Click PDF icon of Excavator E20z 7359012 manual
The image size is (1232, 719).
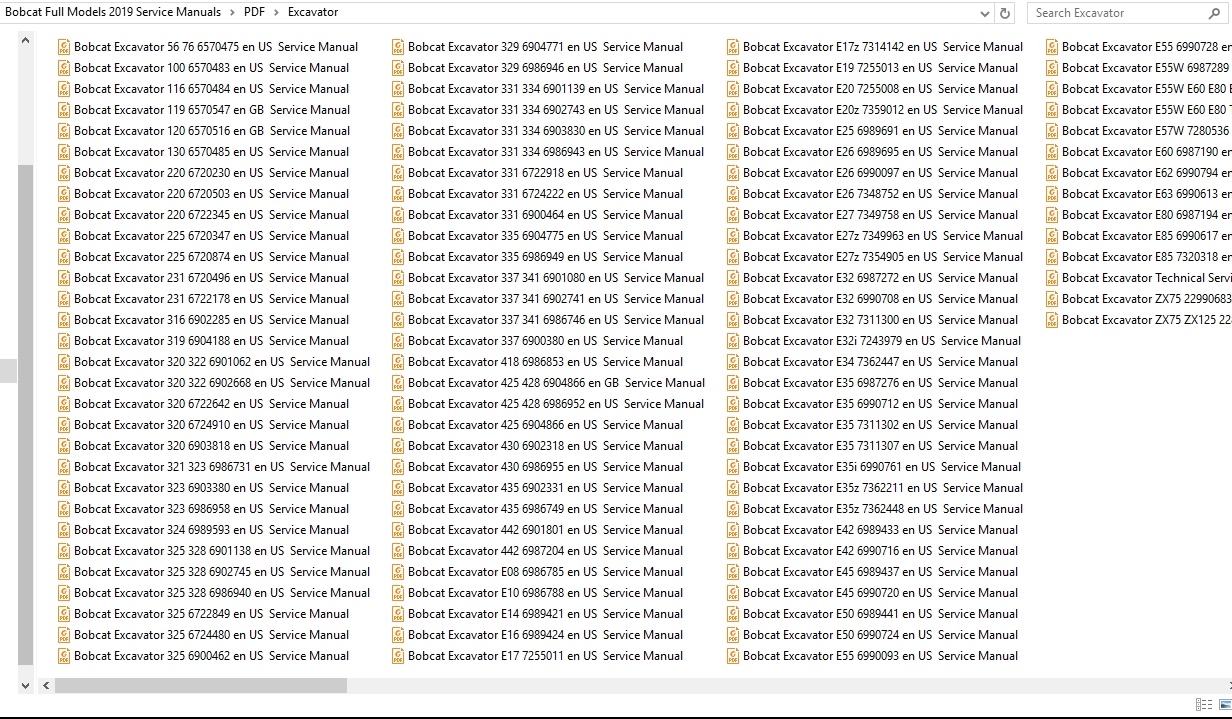point(733,110)
